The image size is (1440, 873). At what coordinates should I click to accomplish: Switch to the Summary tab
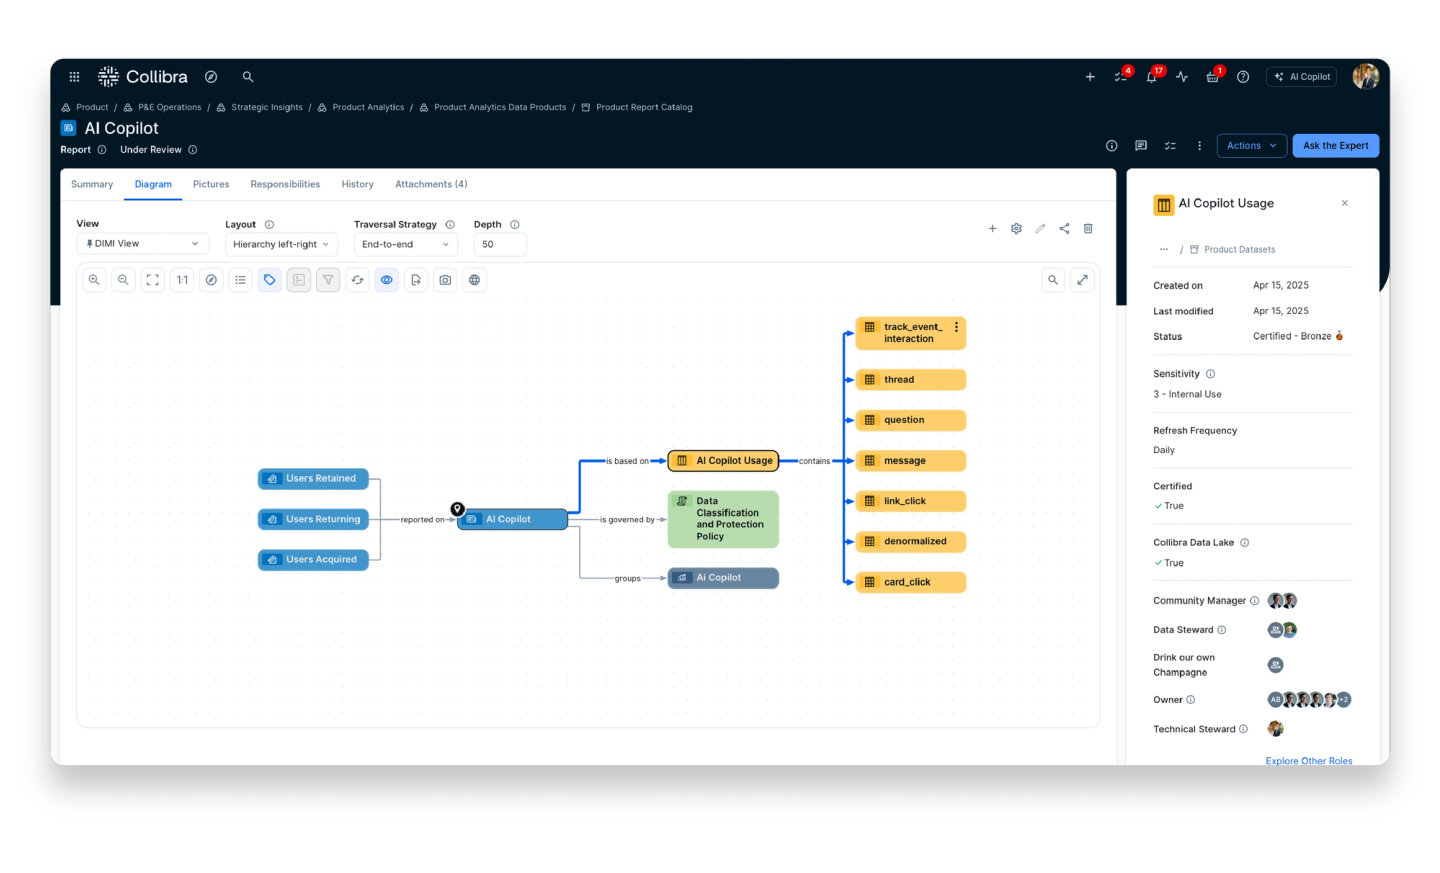91,184
